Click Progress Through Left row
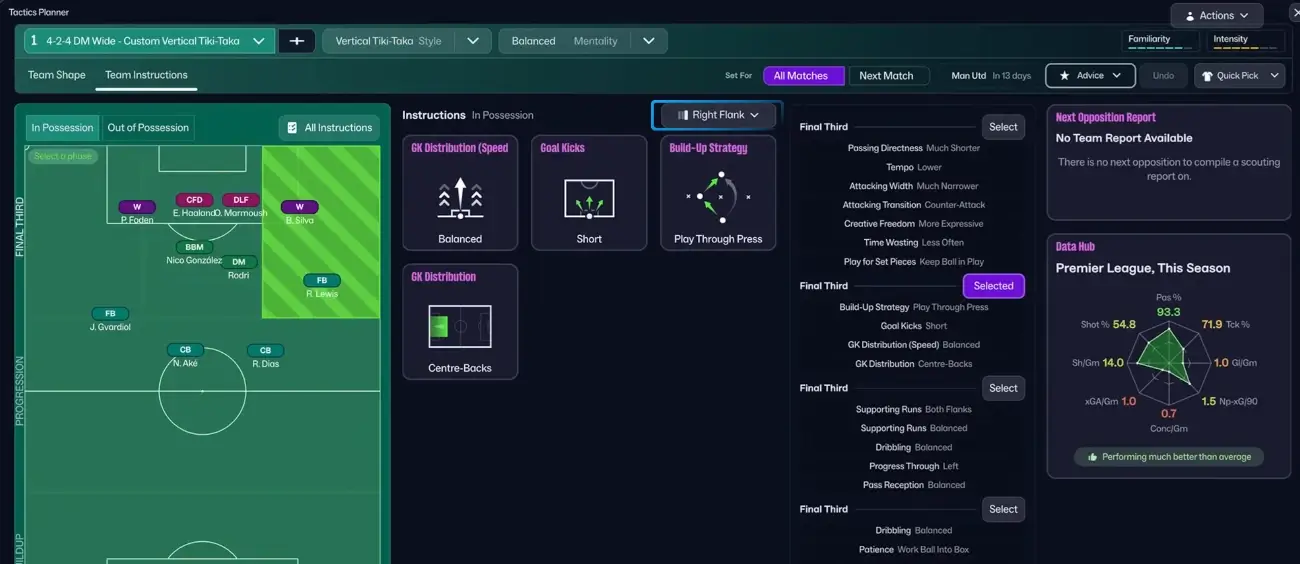 point(914,466)
